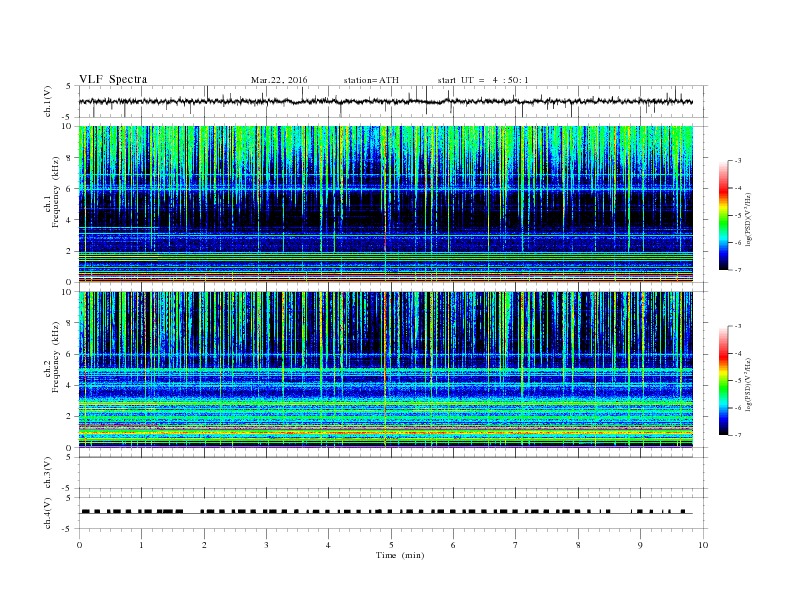Click the ch.2 spectrogram panel

385,370
